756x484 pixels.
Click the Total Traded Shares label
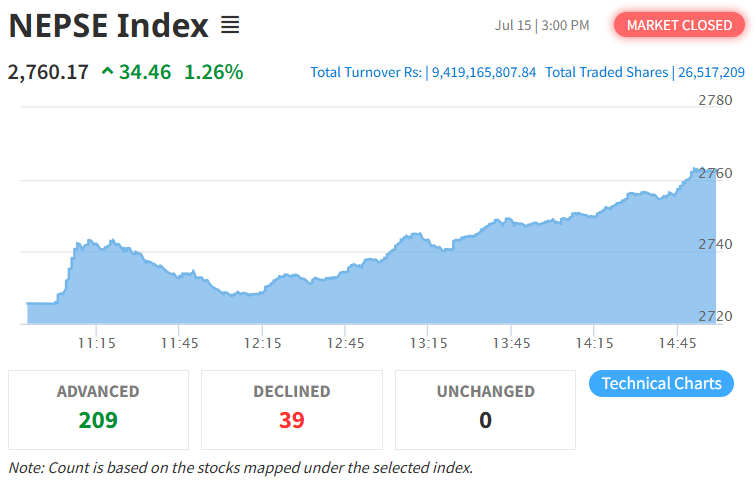606,73
